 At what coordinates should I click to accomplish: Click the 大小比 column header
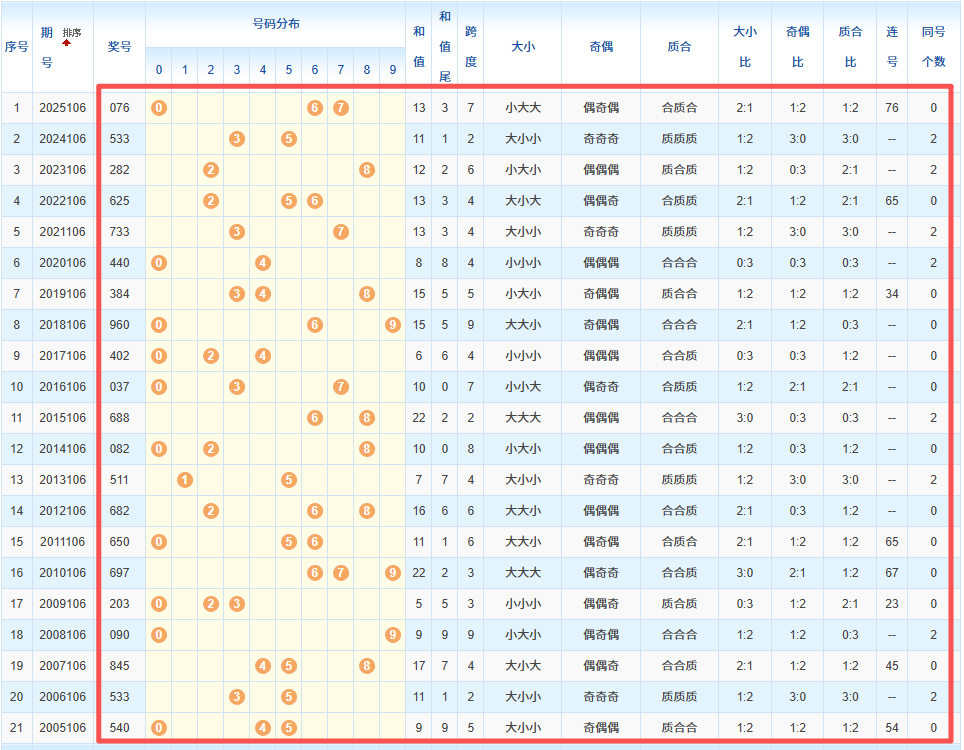(x=744, y=46)
